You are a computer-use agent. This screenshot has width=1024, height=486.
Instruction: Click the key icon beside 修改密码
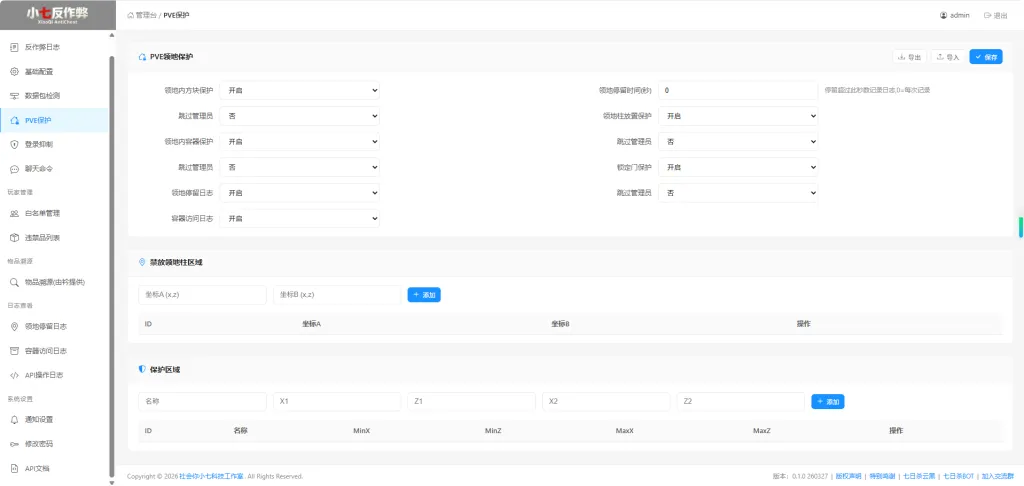[14, 443]
